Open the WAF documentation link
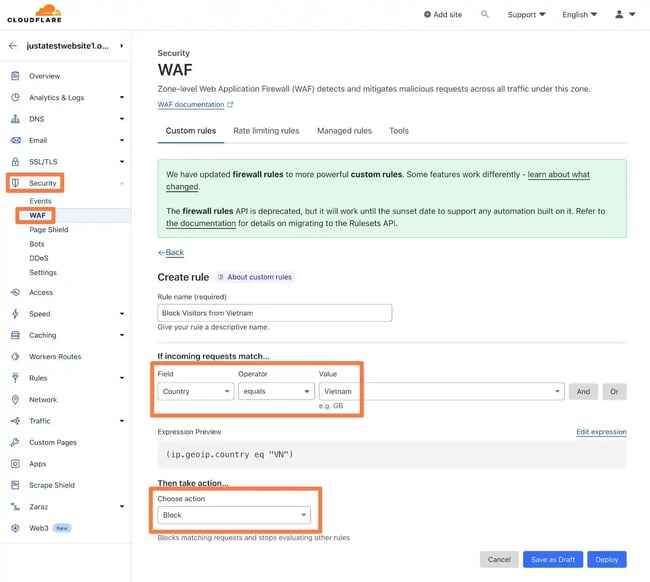650x582 pixels. [x=191, y=105]
